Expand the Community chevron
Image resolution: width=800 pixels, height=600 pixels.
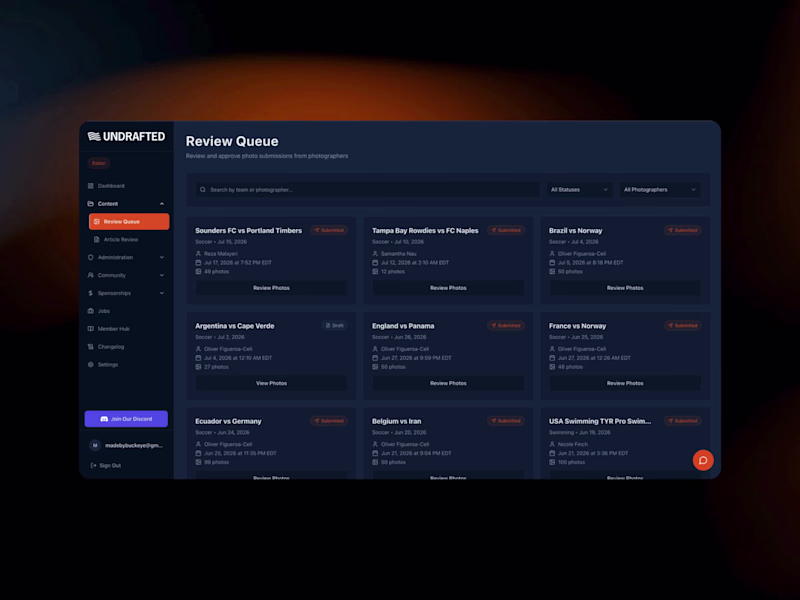(x=162, y=275)
